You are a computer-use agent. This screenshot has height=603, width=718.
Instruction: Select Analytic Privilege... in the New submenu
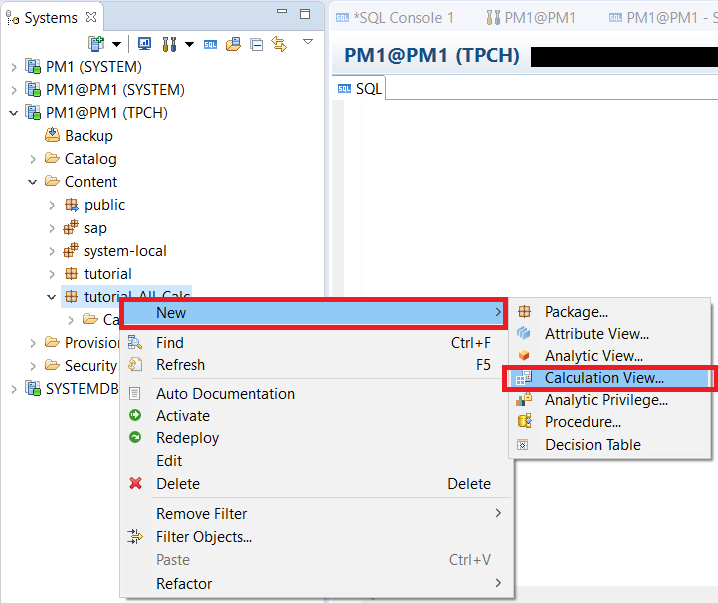(610, 400)
